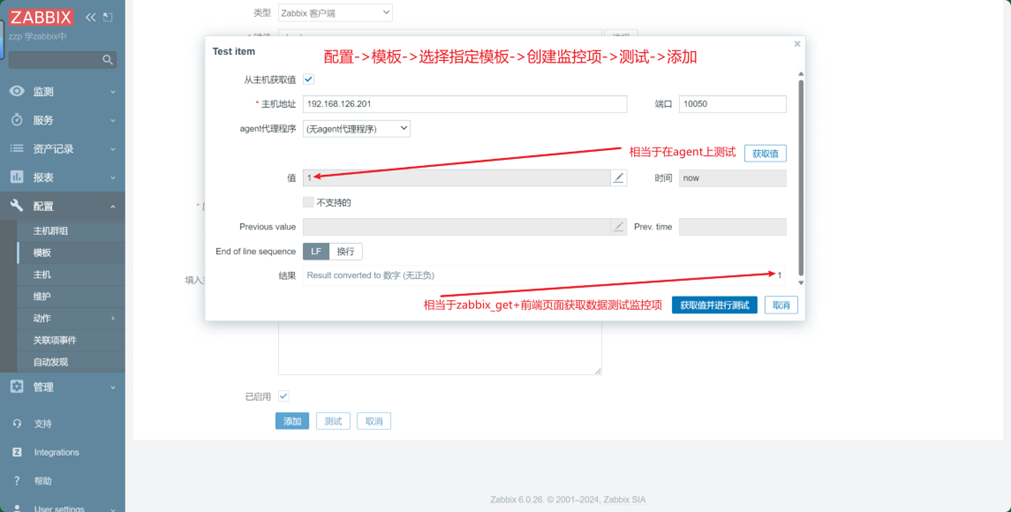The width and height of the screenshot is (1011, 512).
Task: Click the description text area behind the dialog
Action: point(440,348)
